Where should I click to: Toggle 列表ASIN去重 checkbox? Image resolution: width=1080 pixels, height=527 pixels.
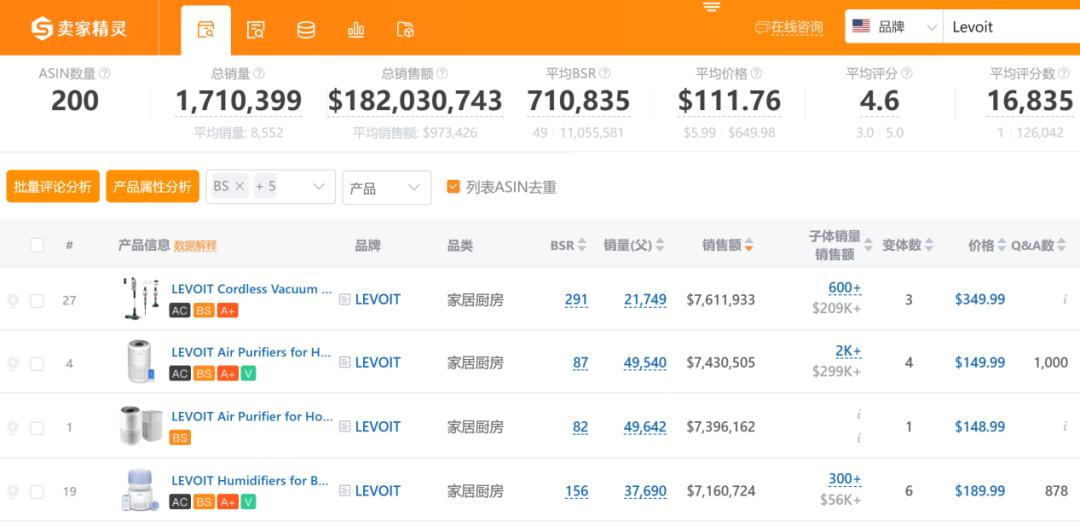pyautogui.click(x=453, y=187)
